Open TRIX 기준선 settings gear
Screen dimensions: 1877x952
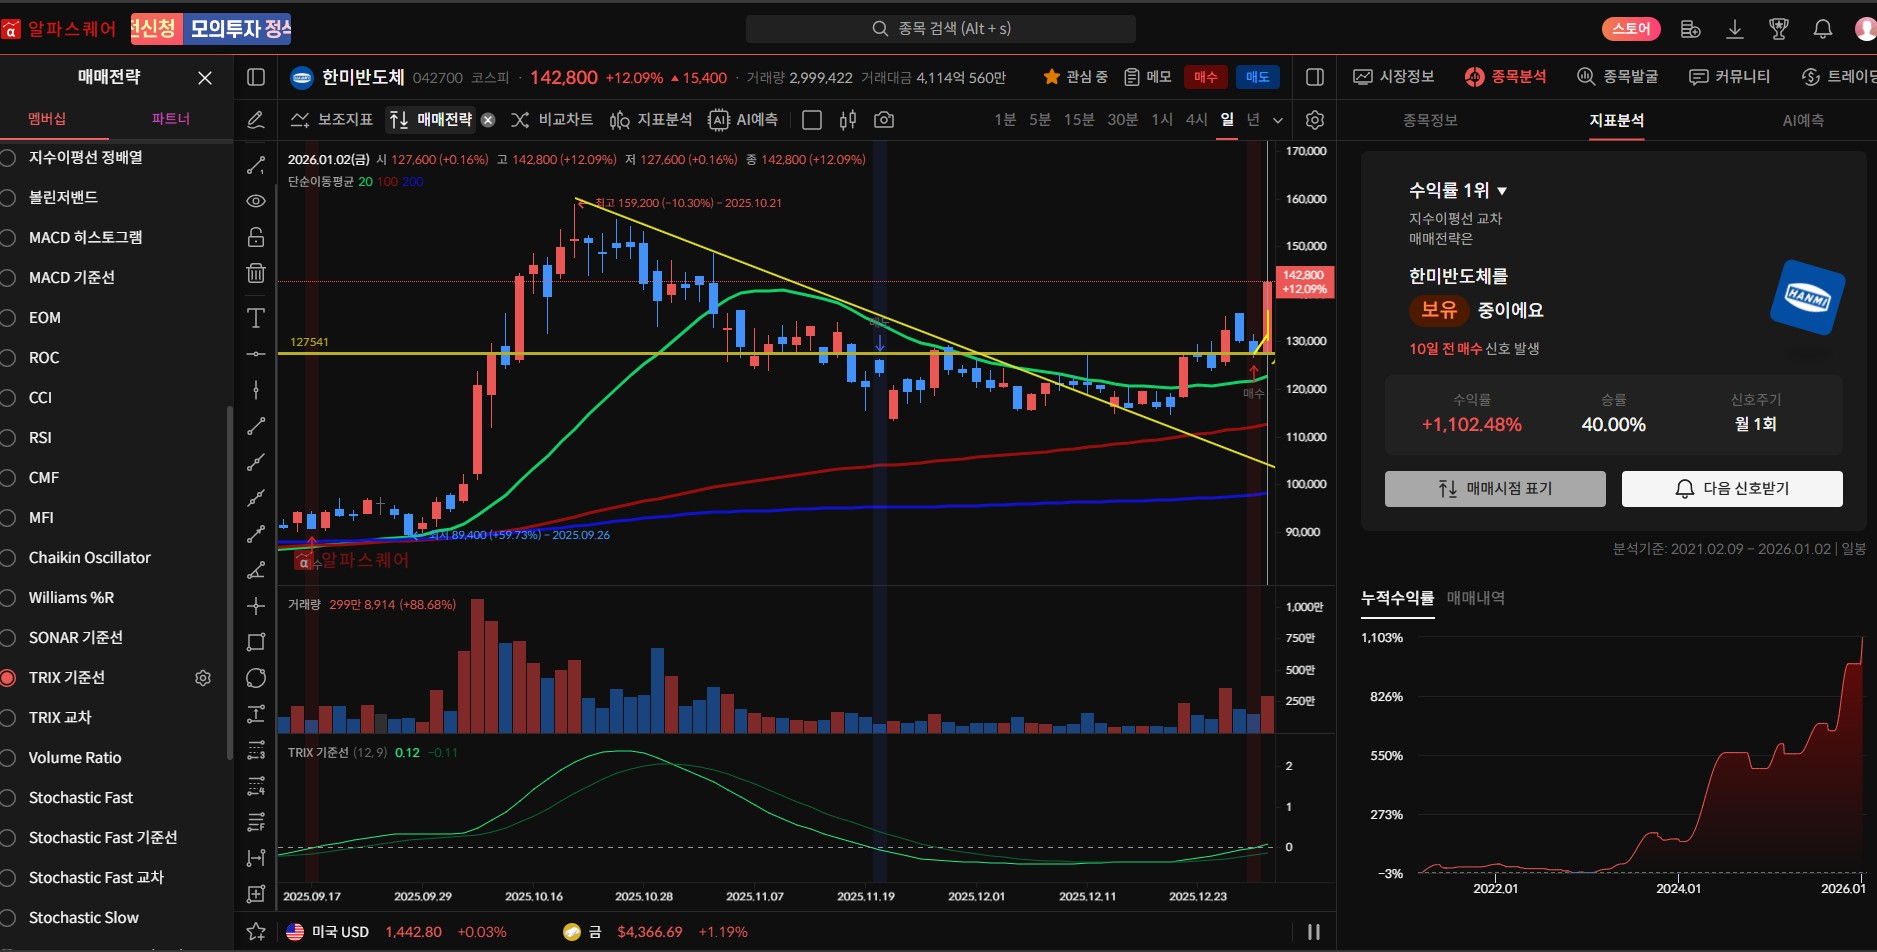click(203, 678)
